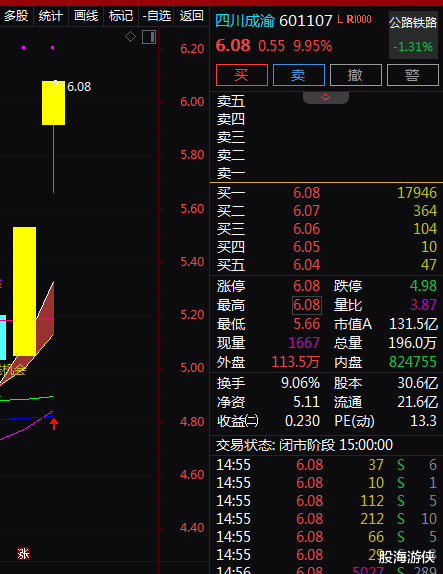Click the 量比 value 3.87
443x574 pixels.
click(423, 305)
